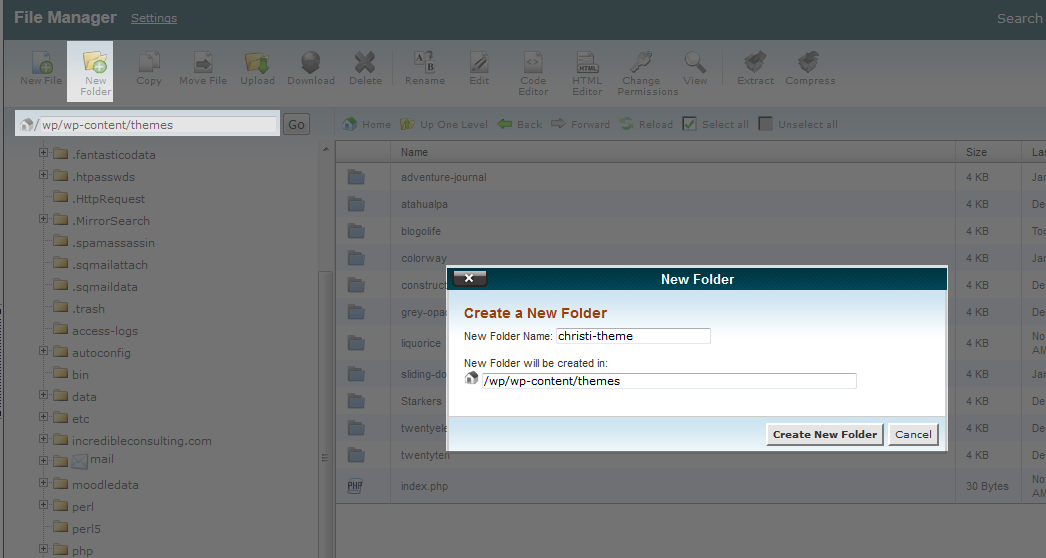Open the Code Editor tool
This screenshot has height=558, width=1046.
533,72
